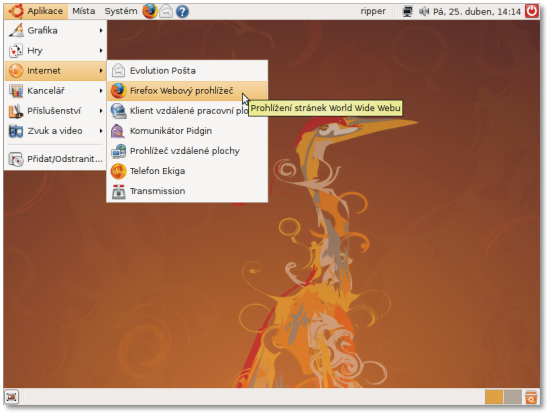550x415 pixels.
Task: Expand the Hry submenu arrow
Action: tap(101, 51)
